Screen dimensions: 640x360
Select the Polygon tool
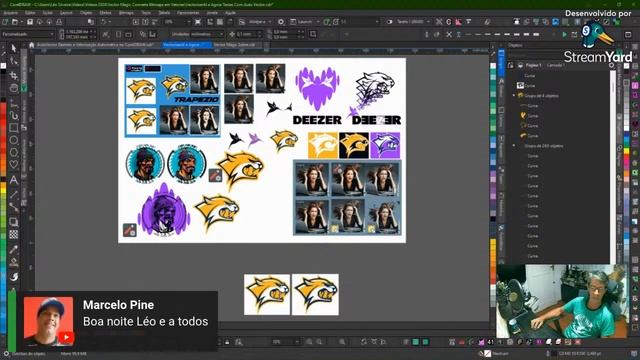(x=13, y=152)
